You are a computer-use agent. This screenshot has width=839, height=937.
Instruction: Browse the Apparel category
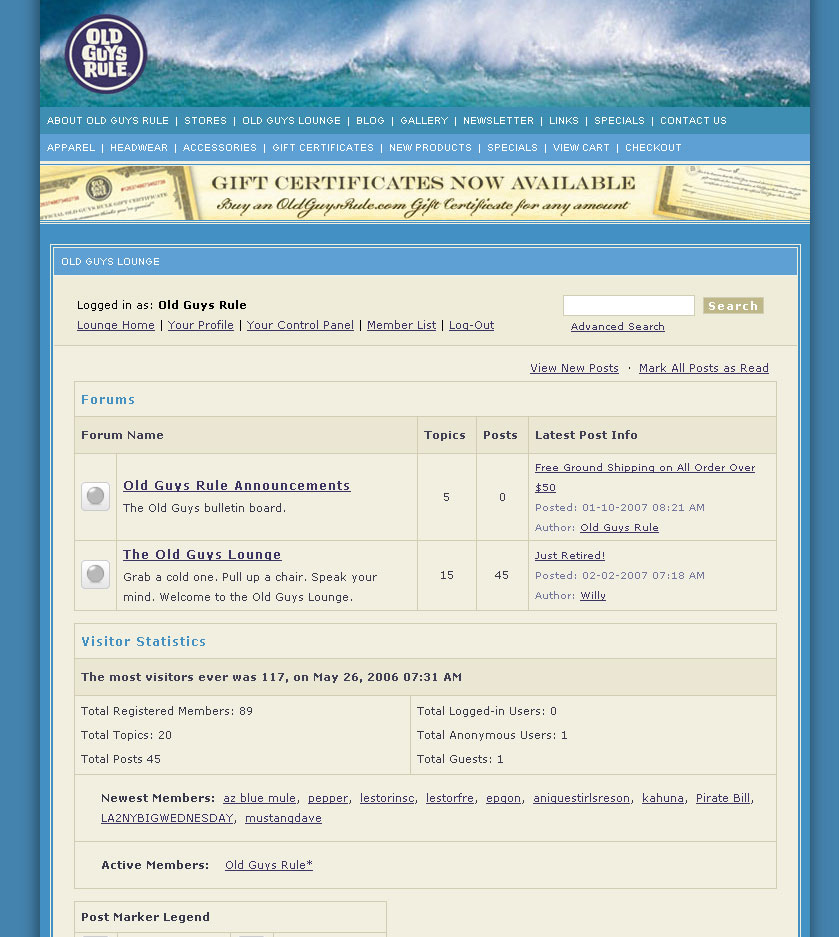coord(71,148)
